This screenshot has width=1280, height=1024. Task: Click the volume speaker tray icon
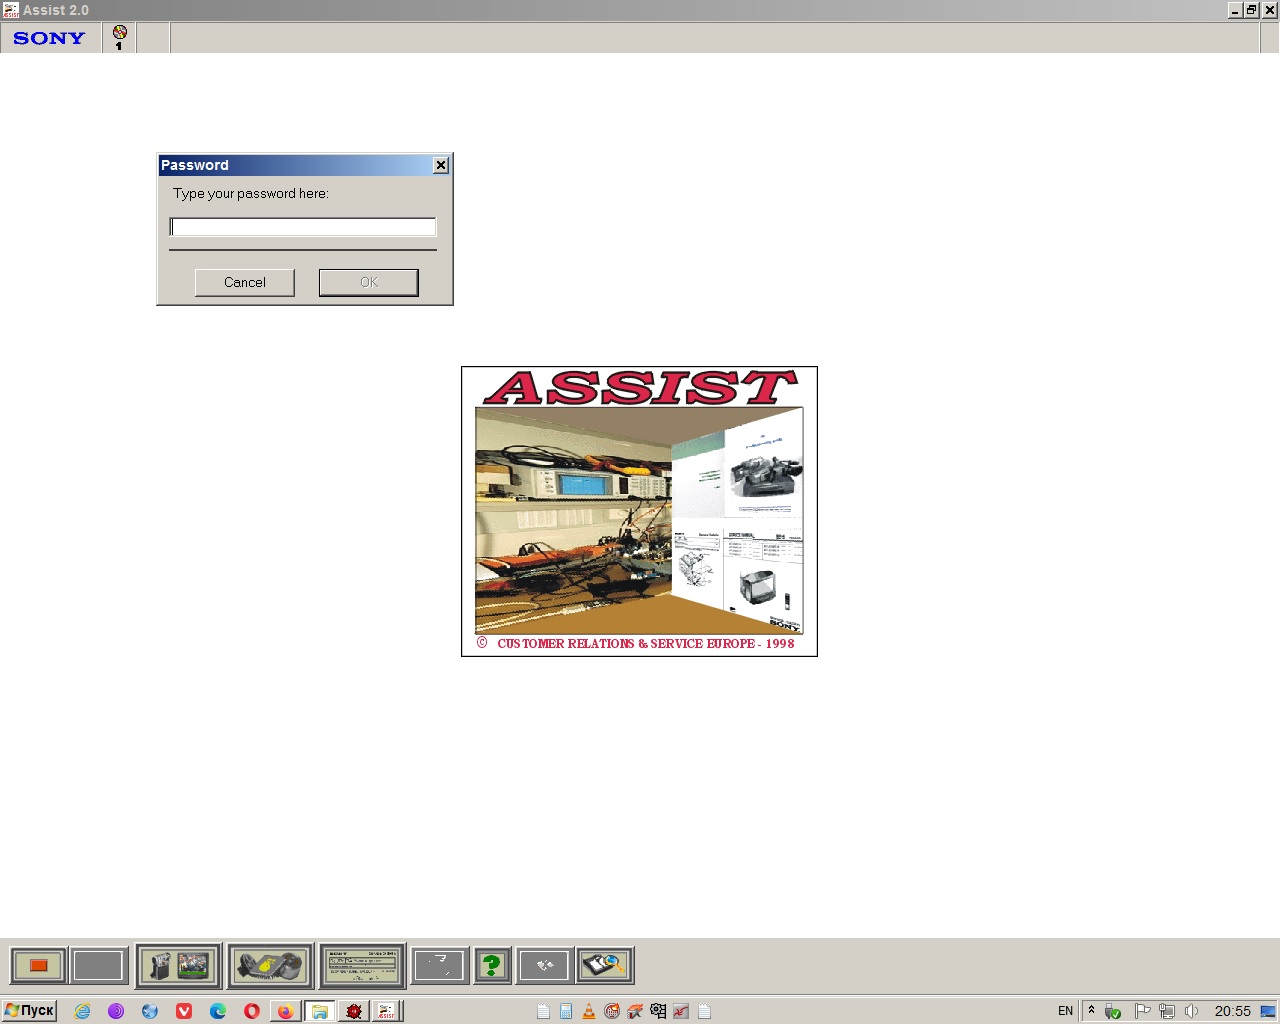point(1190,1011)
